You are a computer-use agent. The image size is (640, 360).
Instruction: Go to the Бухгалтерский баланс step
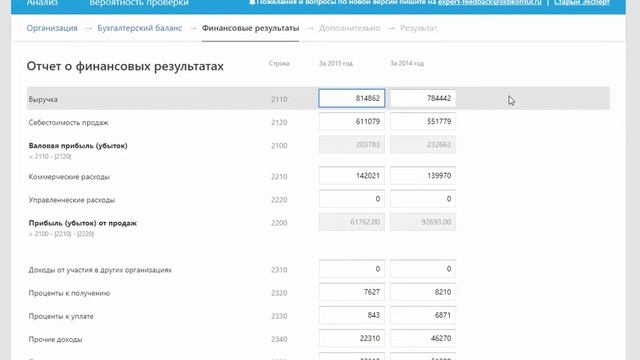(140, 28)
